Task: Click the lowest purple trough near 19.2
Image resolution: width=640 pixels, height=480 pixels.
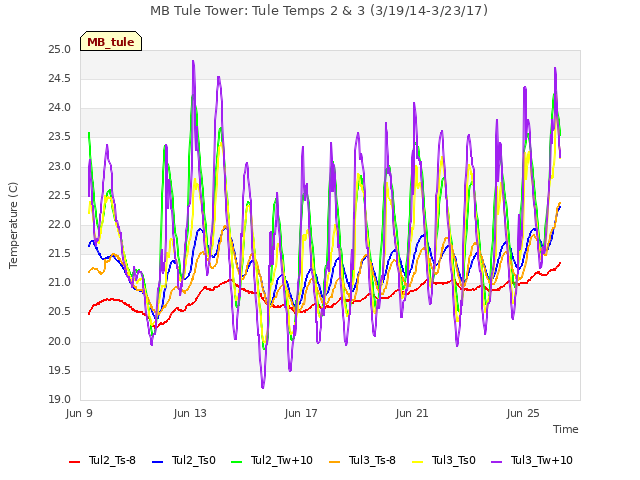Action: click(262, 387)
